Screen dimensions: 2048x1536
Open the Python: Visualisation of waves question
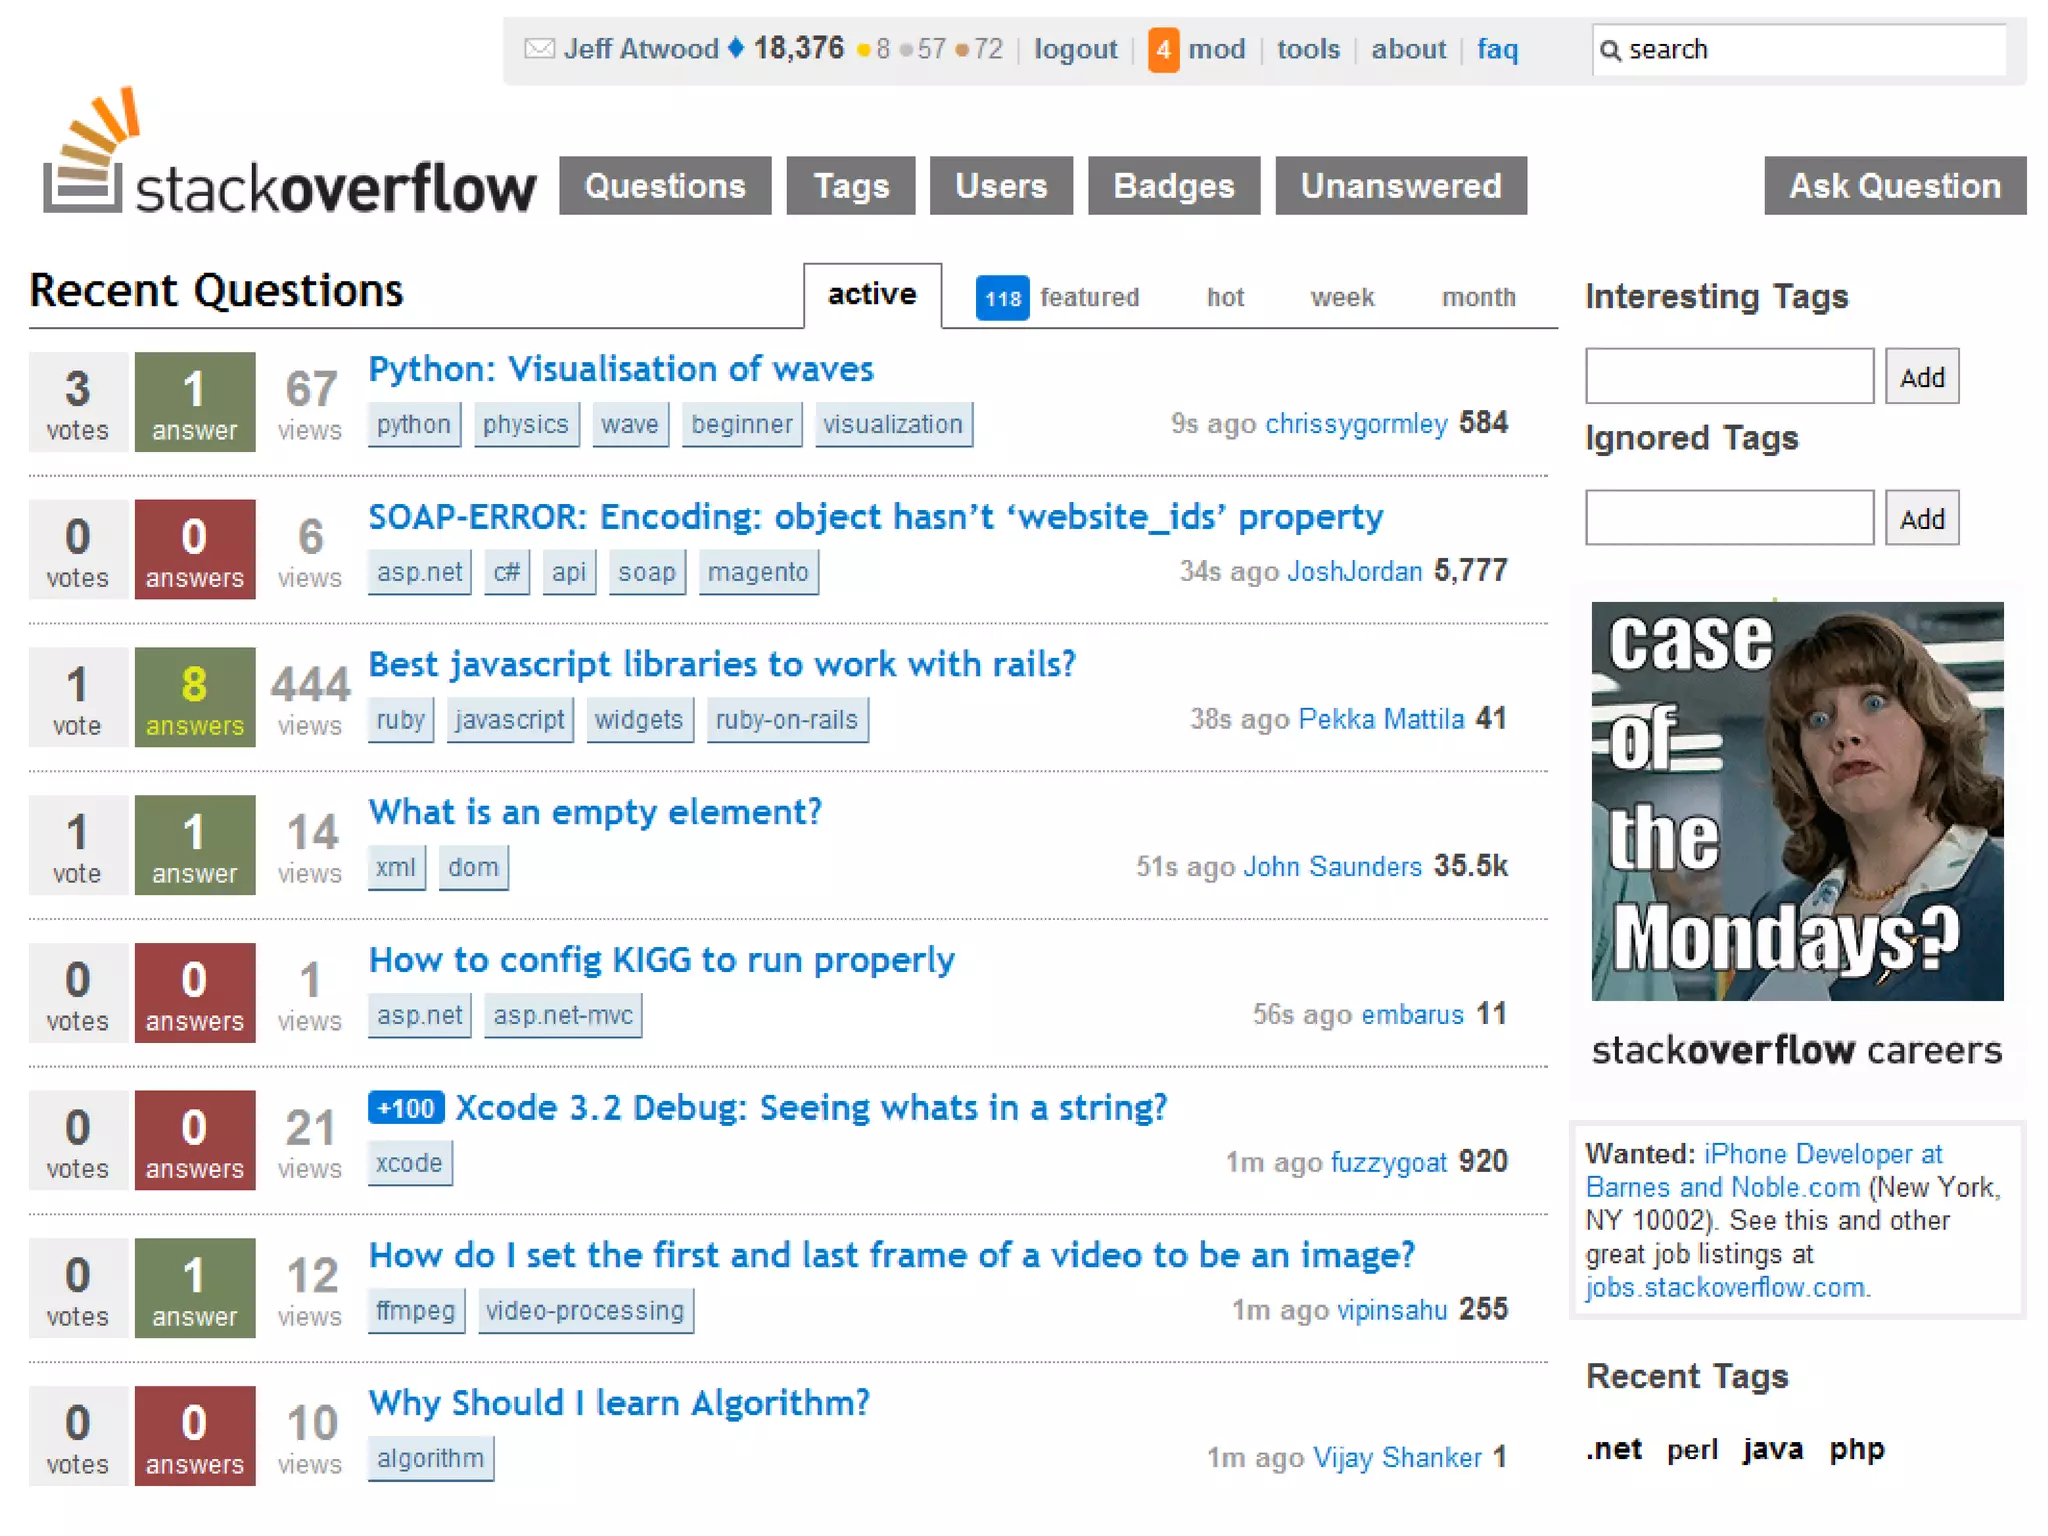point(620,369)
